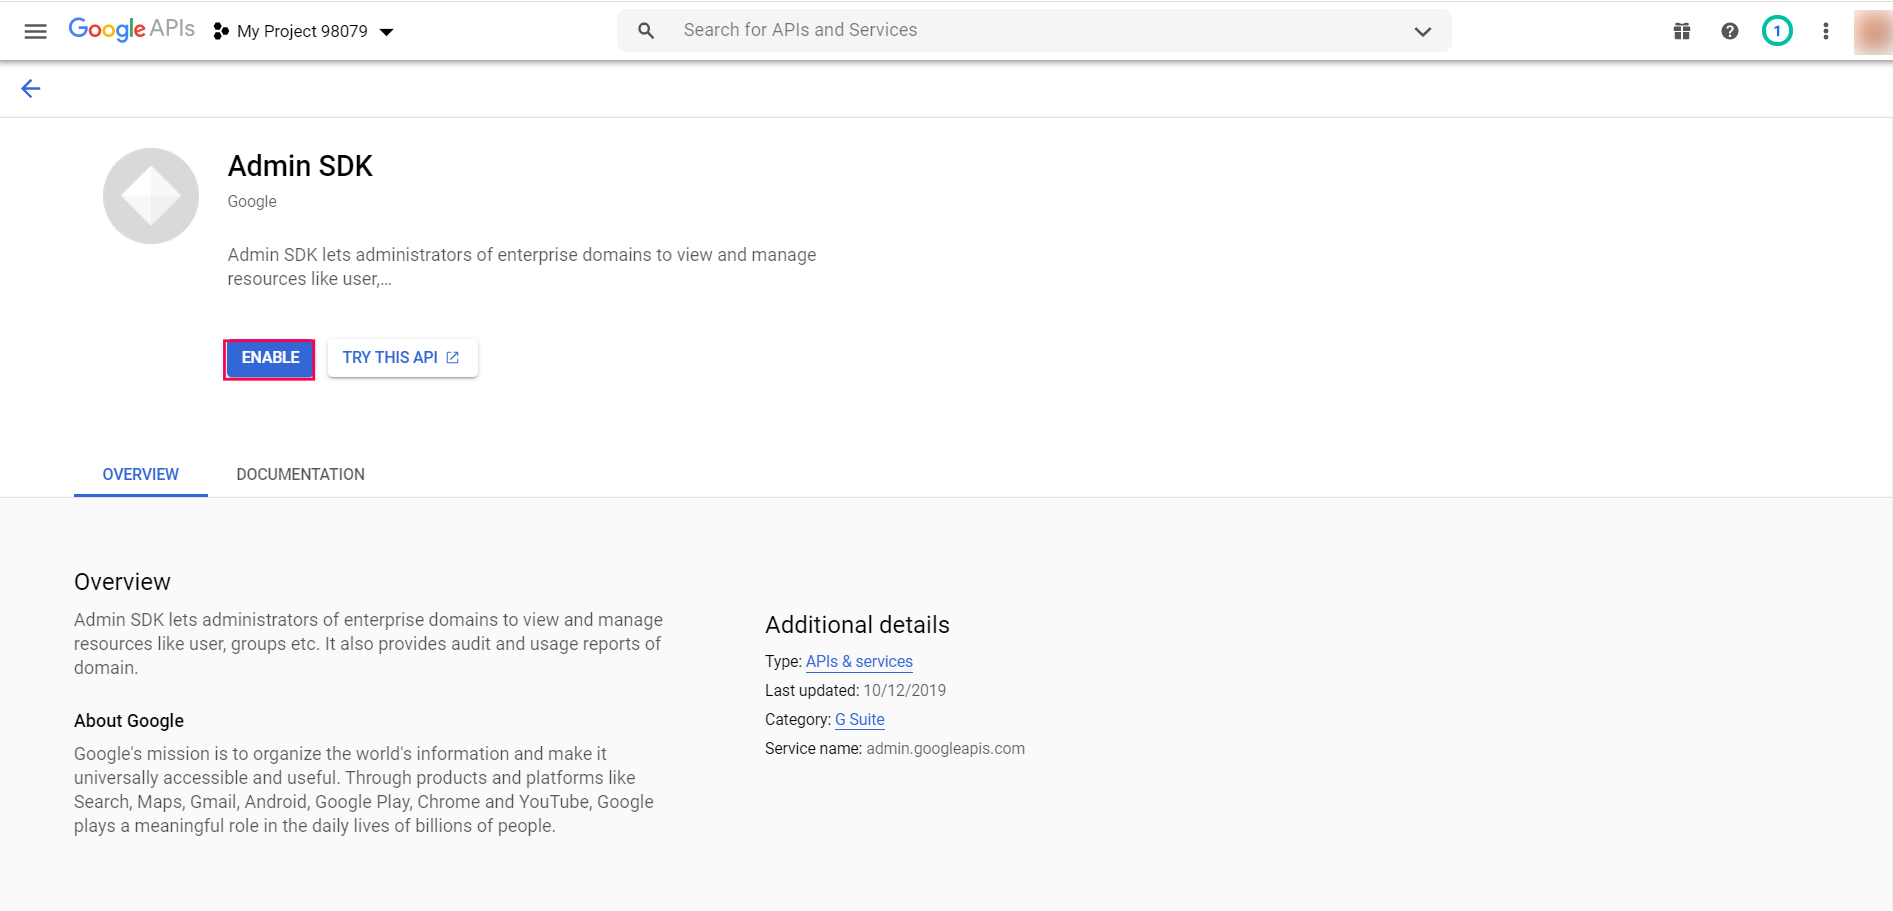Open the three-dot settings menu
Image resolution: width=1893 pixels, height=911 pixels.
(1826, 31)
